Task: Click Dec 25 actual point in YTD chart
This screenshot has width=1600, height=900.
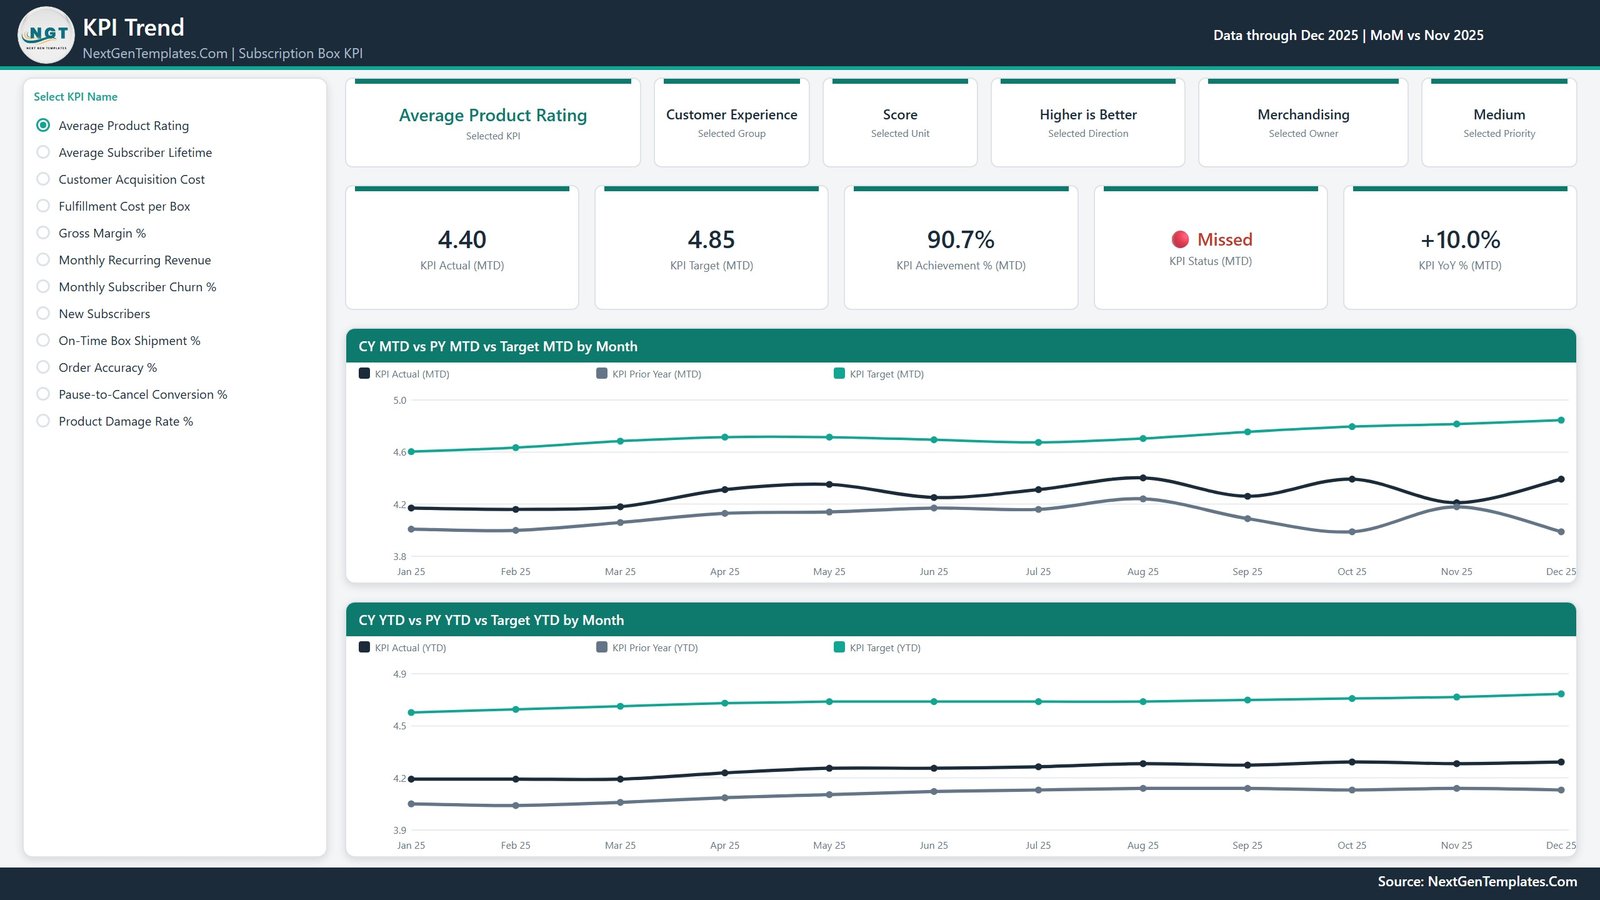Action: [x=1561, y=762]
